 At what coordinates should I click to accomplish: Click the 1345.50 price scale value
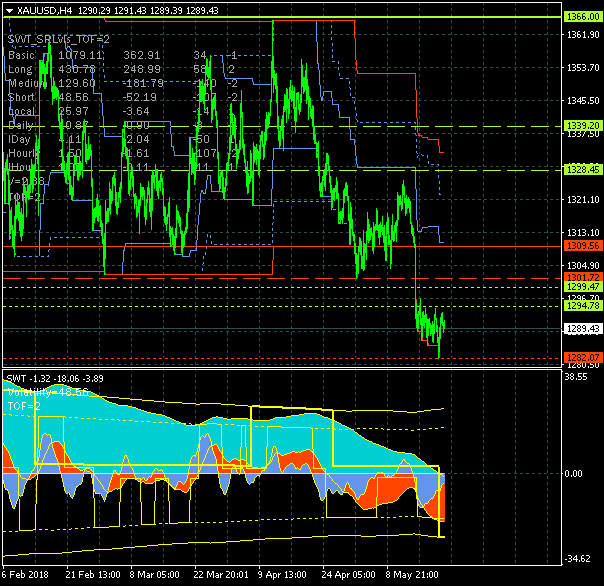coord(583,101)
